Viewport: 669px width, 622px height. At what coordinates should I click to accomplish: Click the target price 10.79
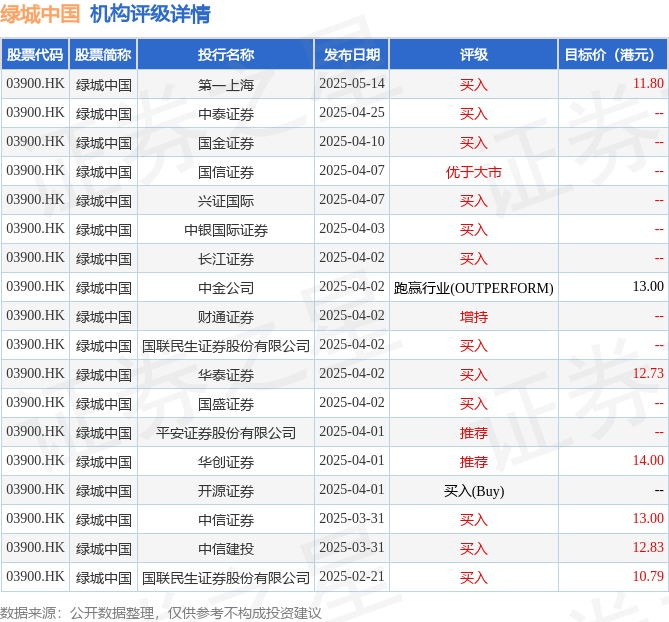pos(648,576)
